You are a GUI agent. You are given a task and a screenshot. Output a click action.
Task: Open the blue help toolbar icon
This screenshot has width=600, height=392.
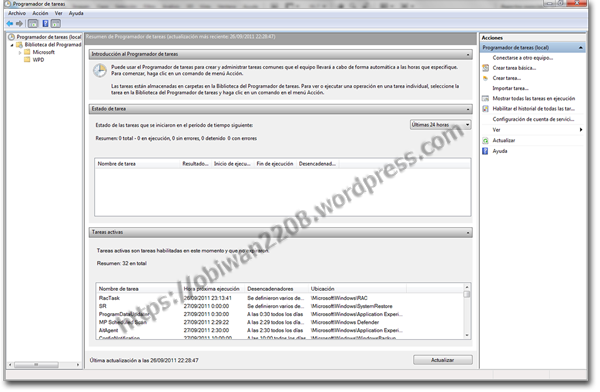[x=45, y=24]
